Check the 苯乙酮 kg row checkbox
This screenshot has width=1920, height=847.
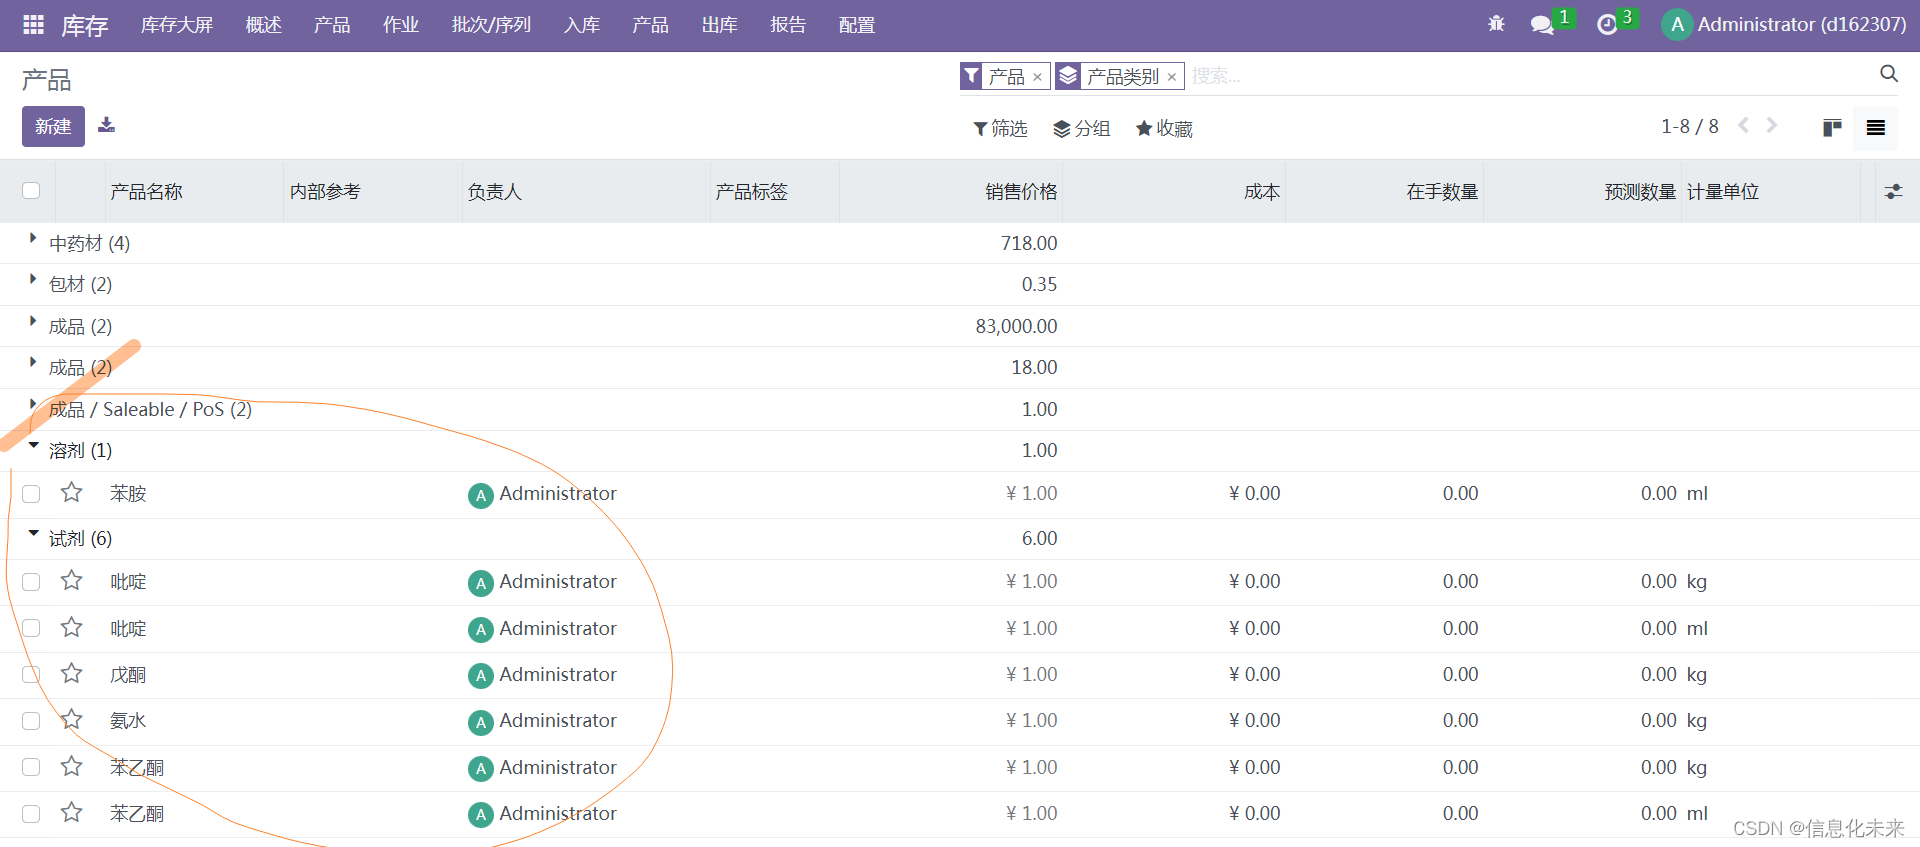[x=31, y=767]
